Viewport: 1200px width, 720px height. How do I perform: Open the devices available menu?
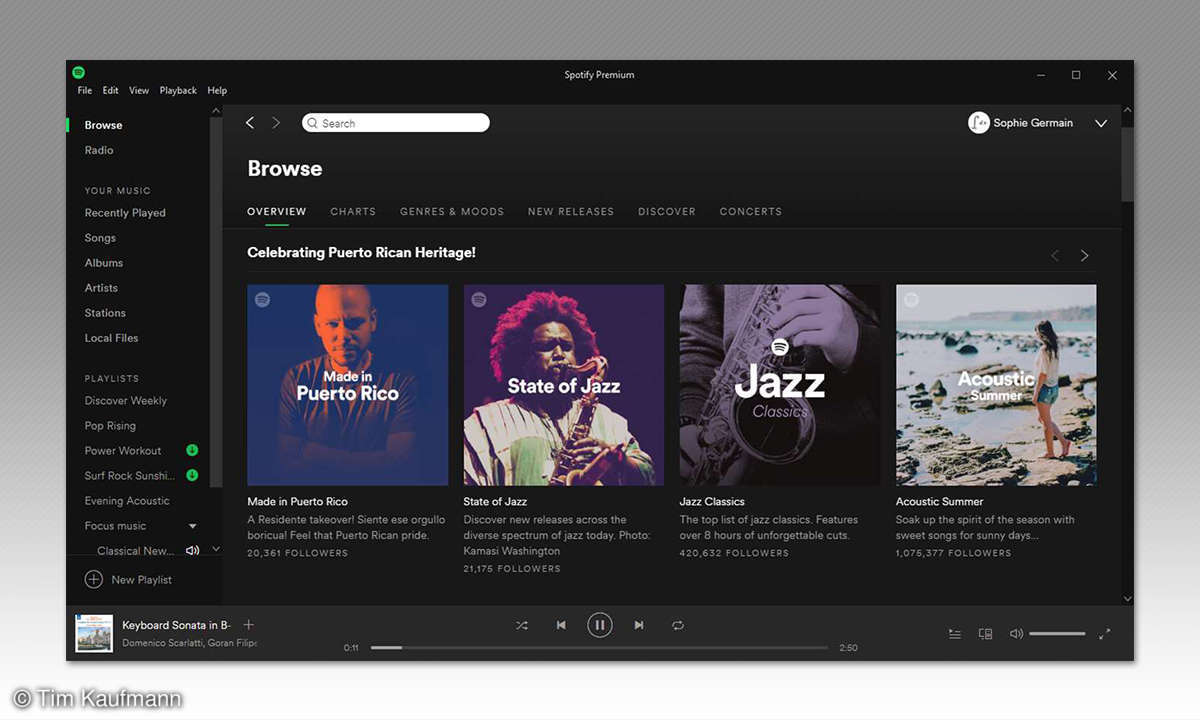click(x=985, y=634)
